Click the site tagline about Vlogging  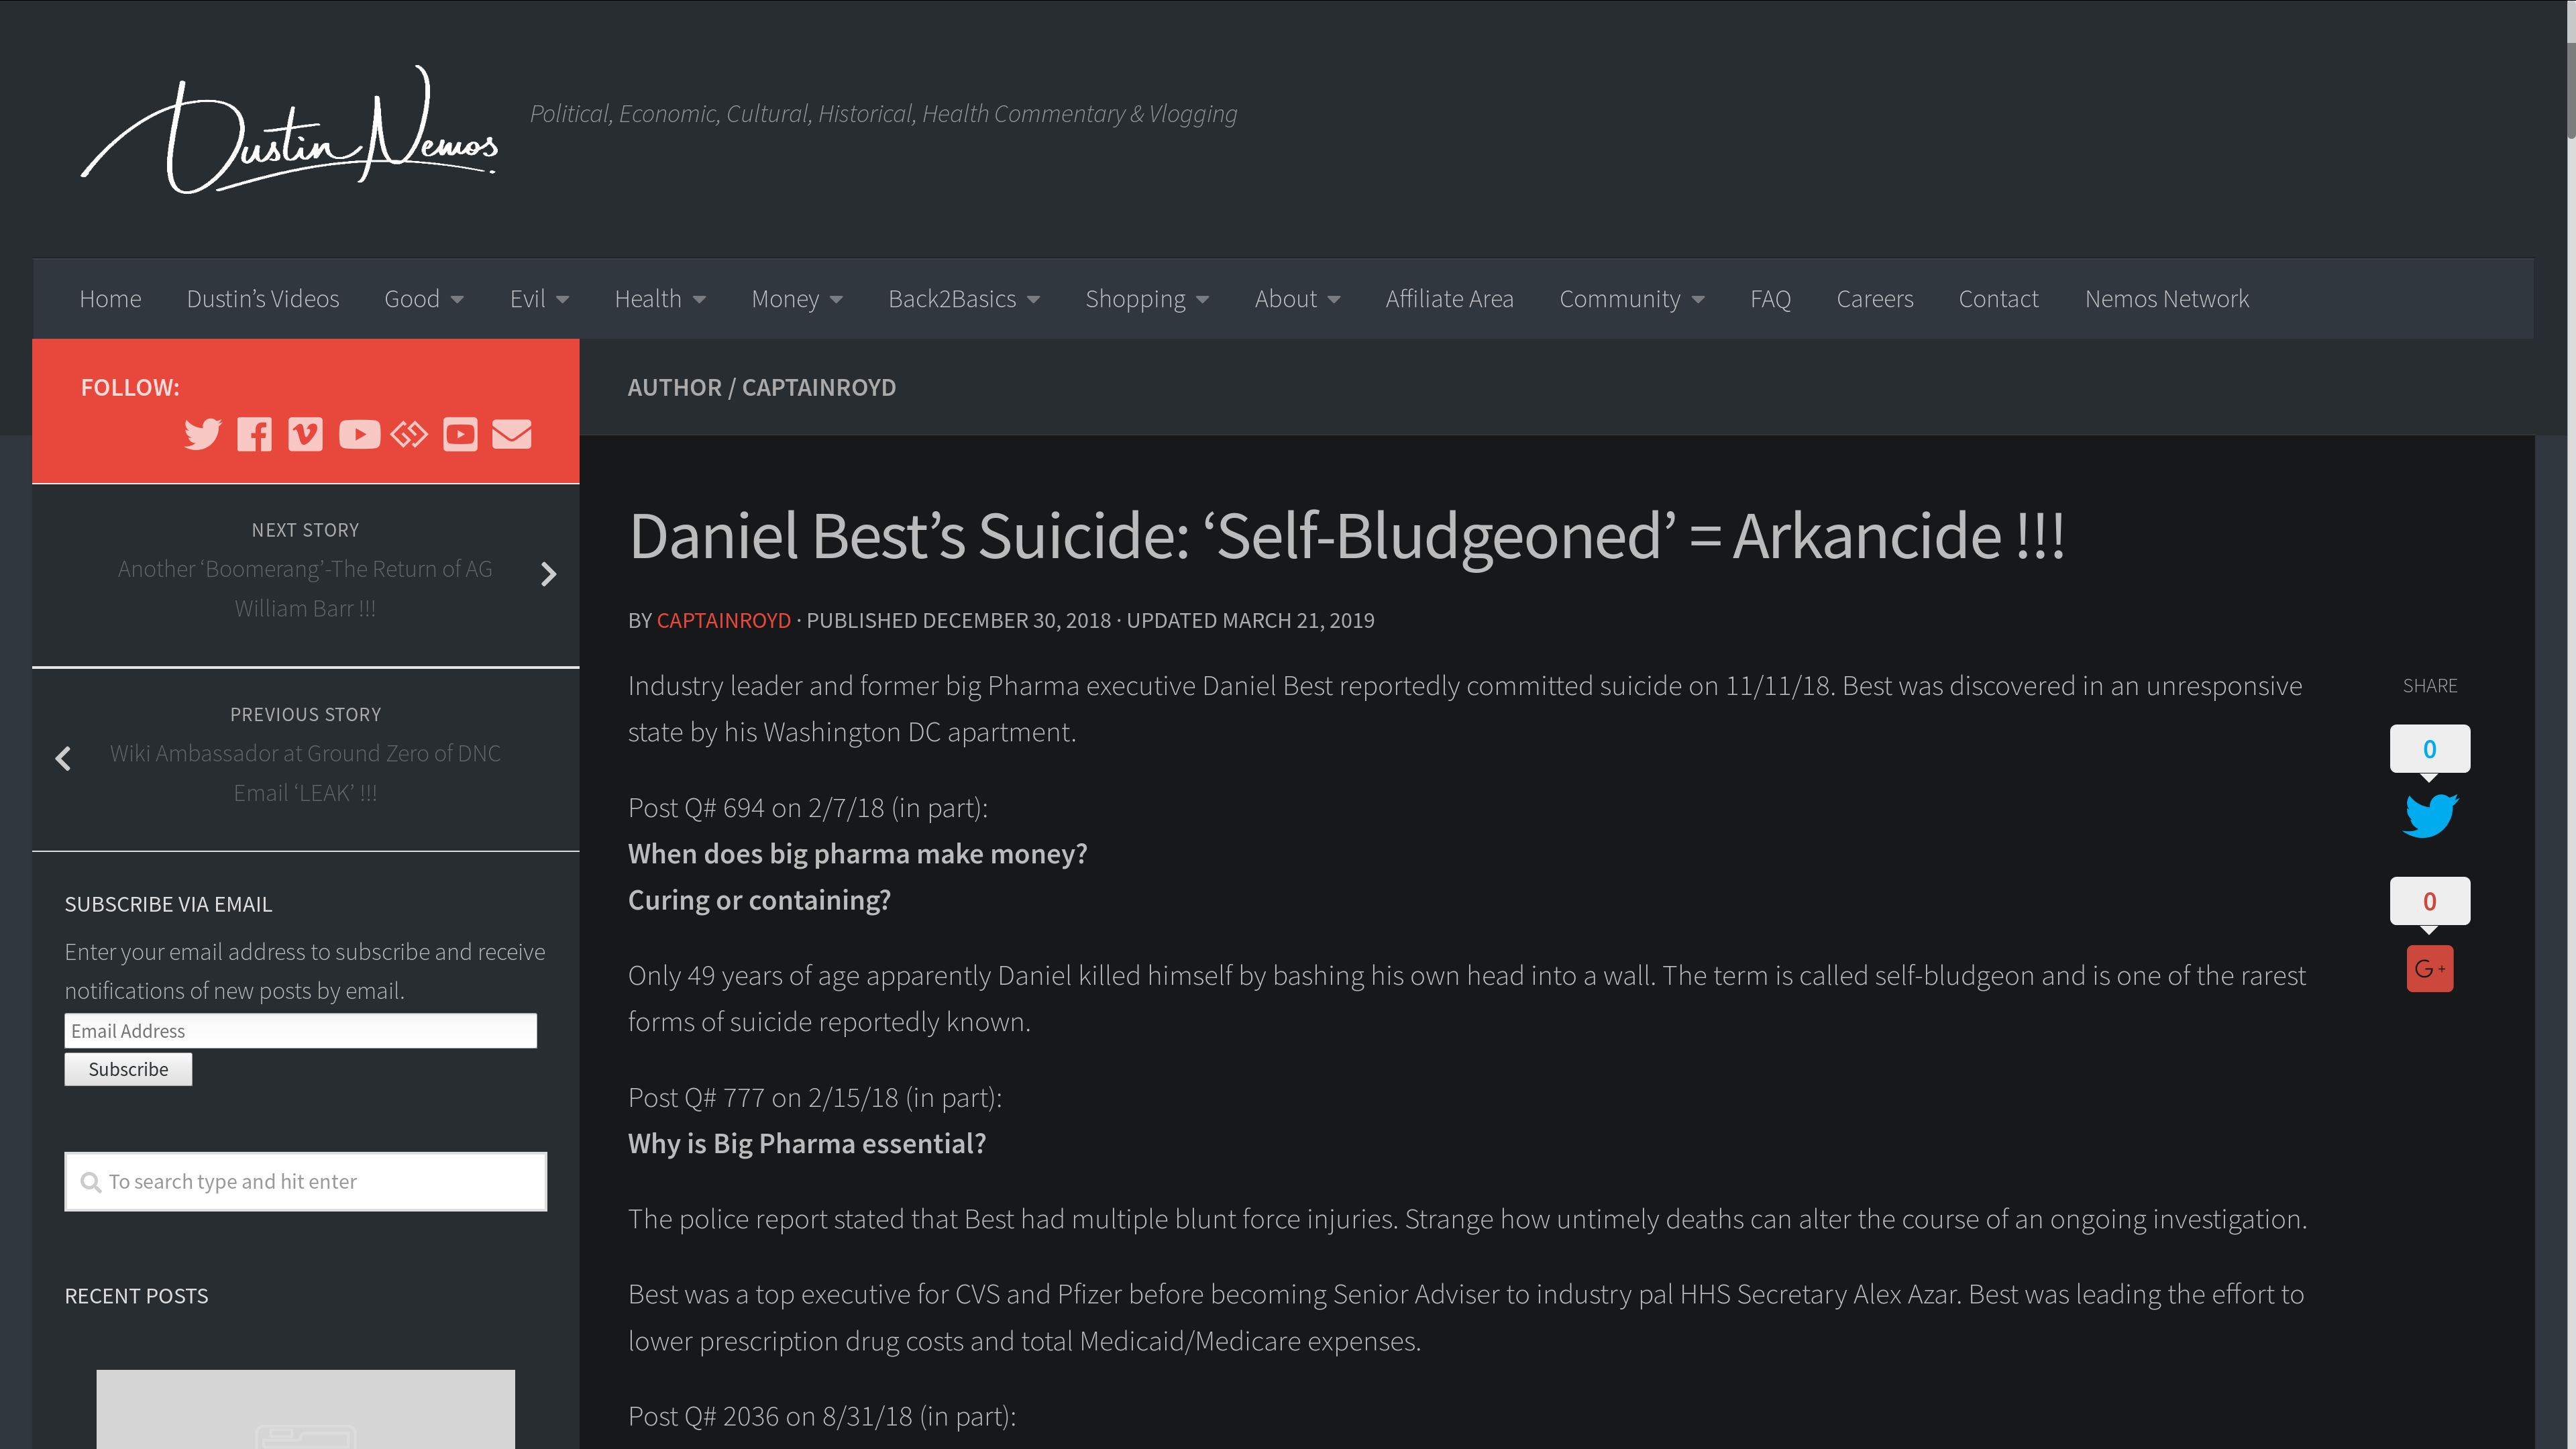[x=883, y=114]
